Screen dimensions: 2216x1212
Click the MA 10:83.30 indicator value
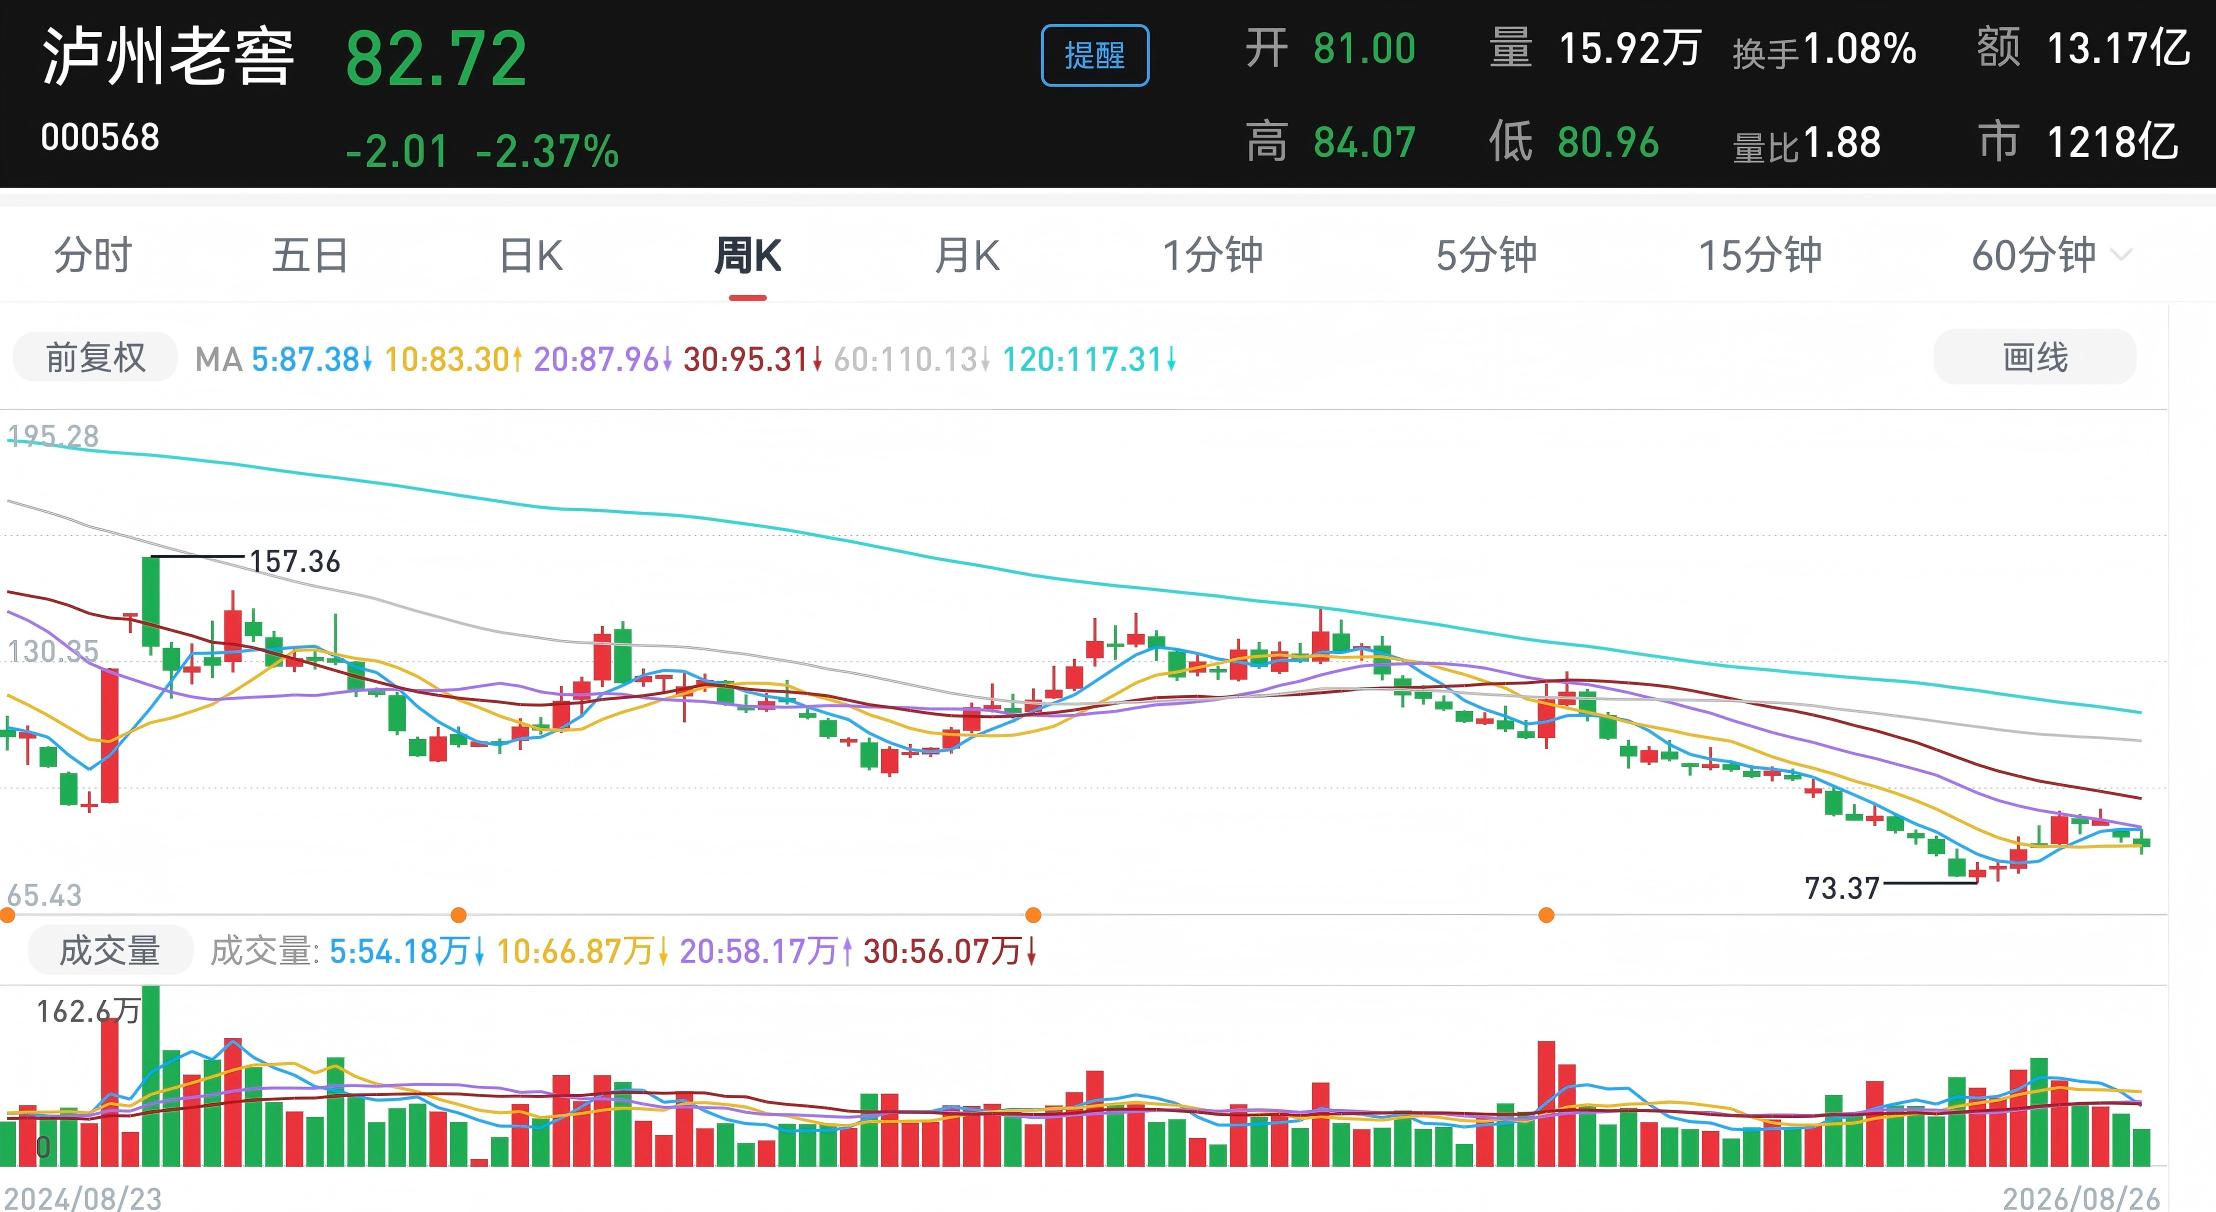pos(454,359)
